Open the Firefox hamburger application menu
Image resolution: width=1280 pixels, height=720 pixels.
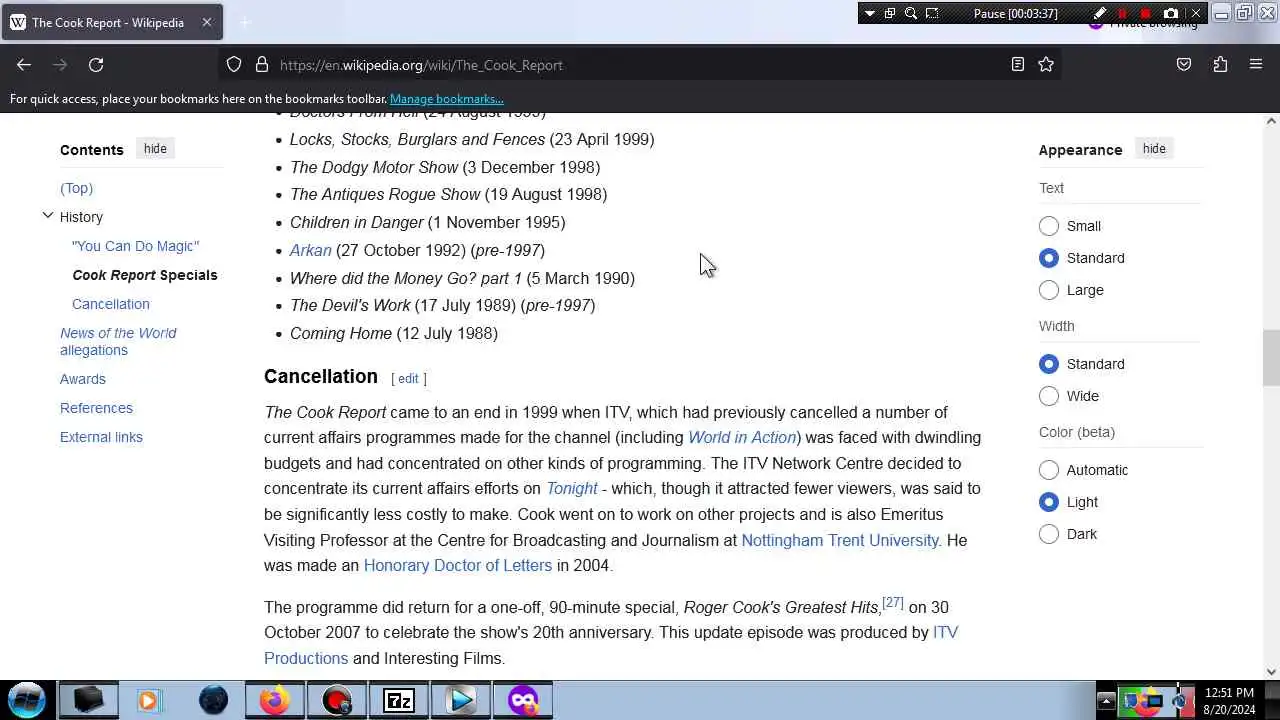[1256, 65]
